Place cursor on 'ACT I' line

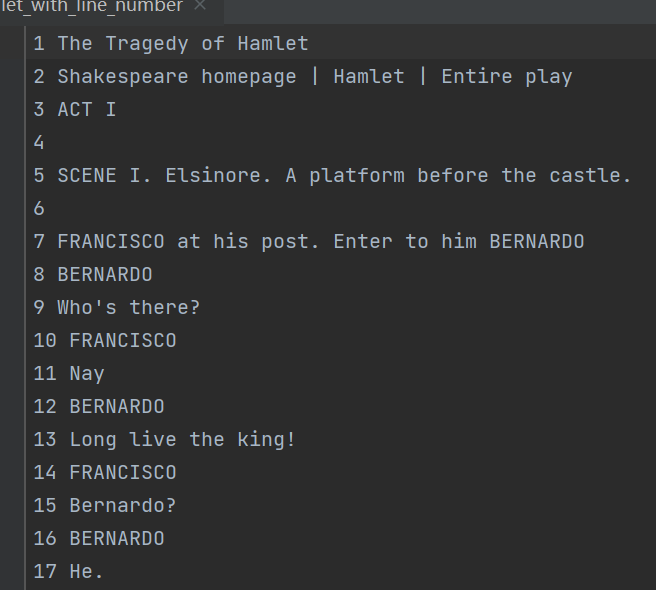point(86,110)
